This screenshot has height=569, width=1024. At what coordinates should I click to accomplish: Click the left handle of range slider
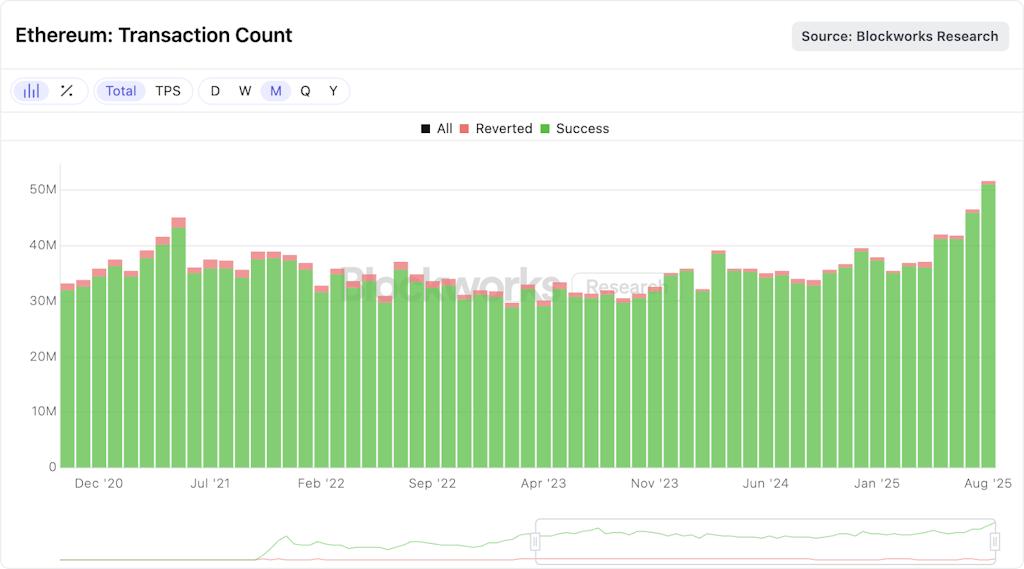(535, 541)
